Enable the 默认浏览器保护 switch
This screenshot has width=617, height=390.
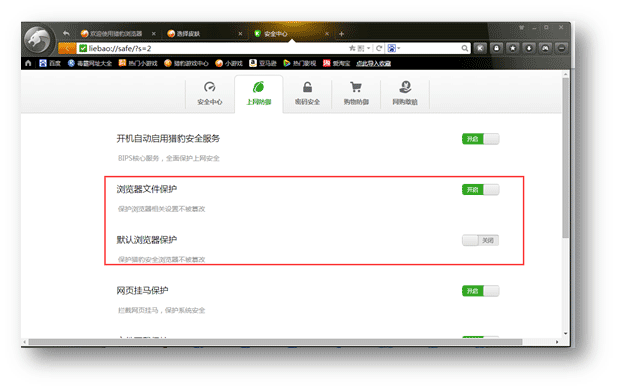coord(480,240)
